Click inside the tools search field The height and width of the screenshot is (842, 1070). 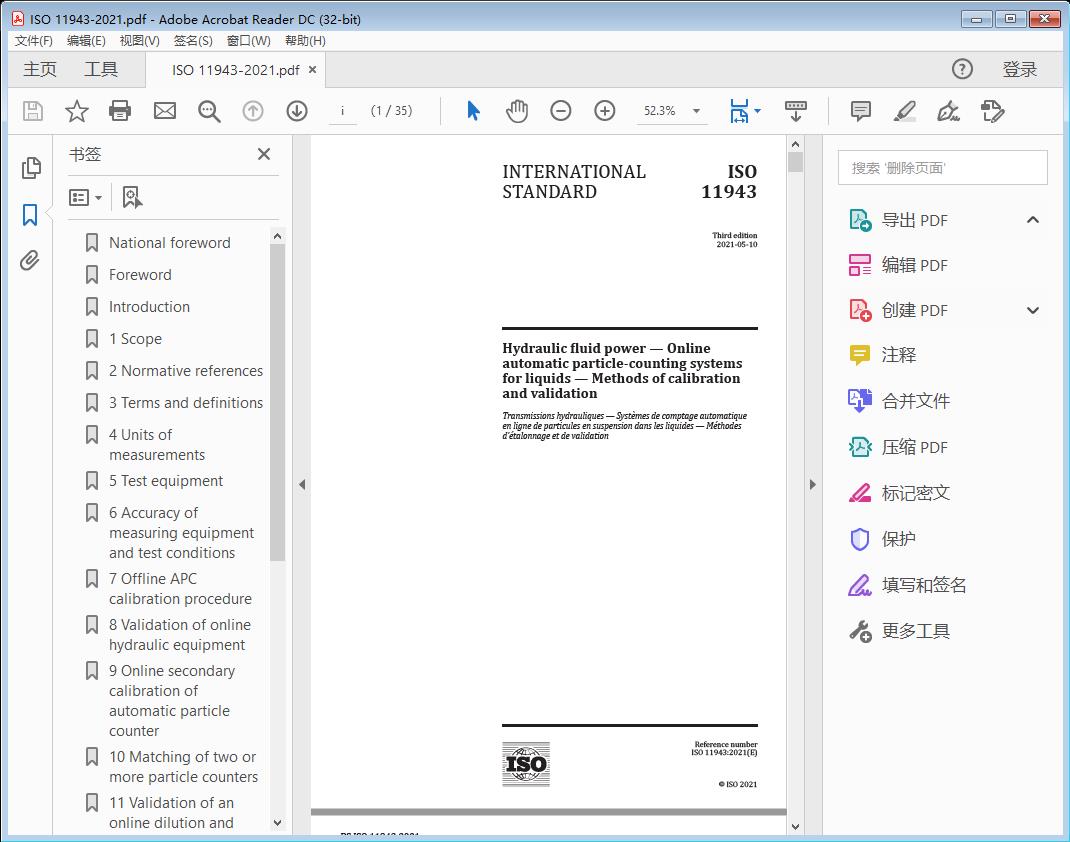click(x=941, y=167)
